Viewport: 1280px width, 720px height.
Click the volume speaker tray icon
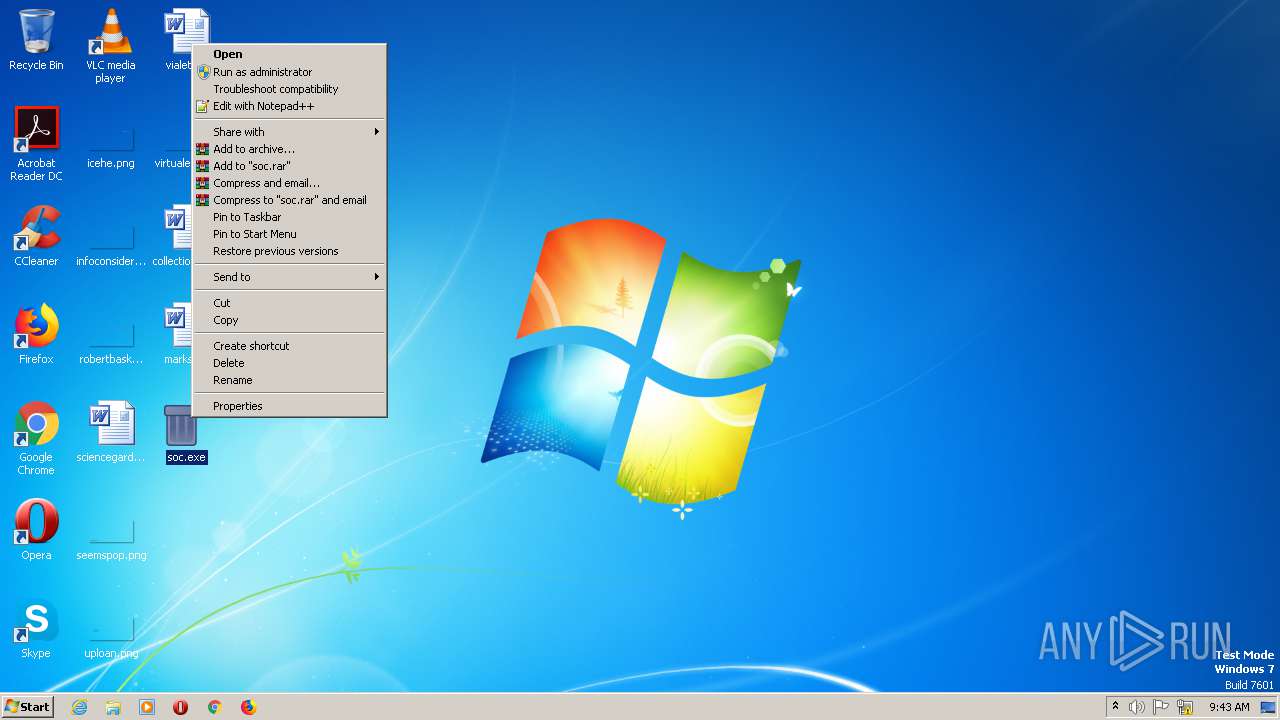pyautogui.click(x=1136, y=707)
